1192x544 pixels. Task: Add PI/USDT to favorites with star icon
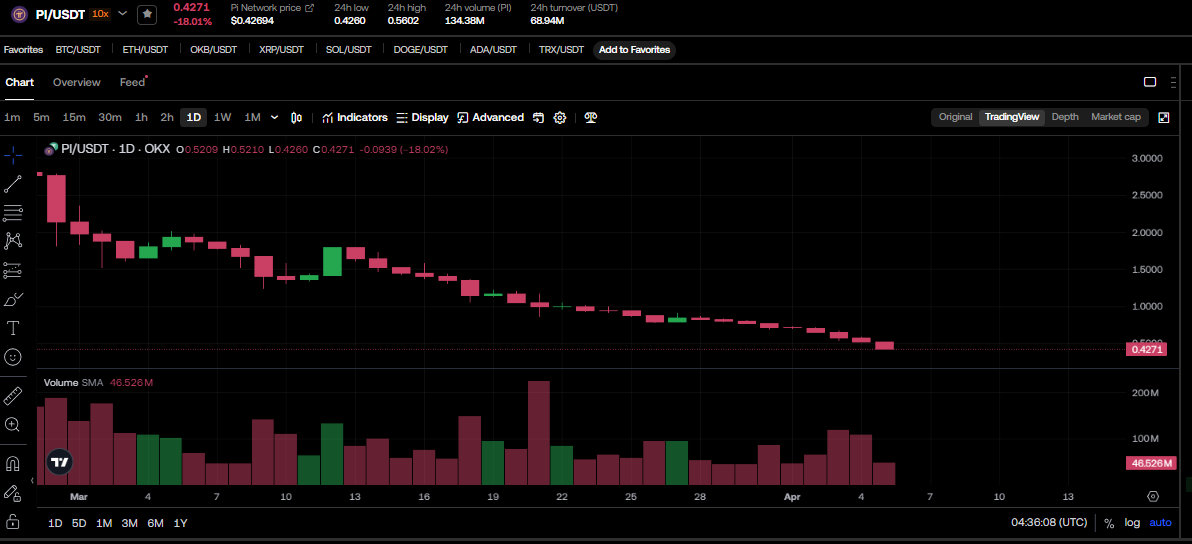click(x=147, y=14)
